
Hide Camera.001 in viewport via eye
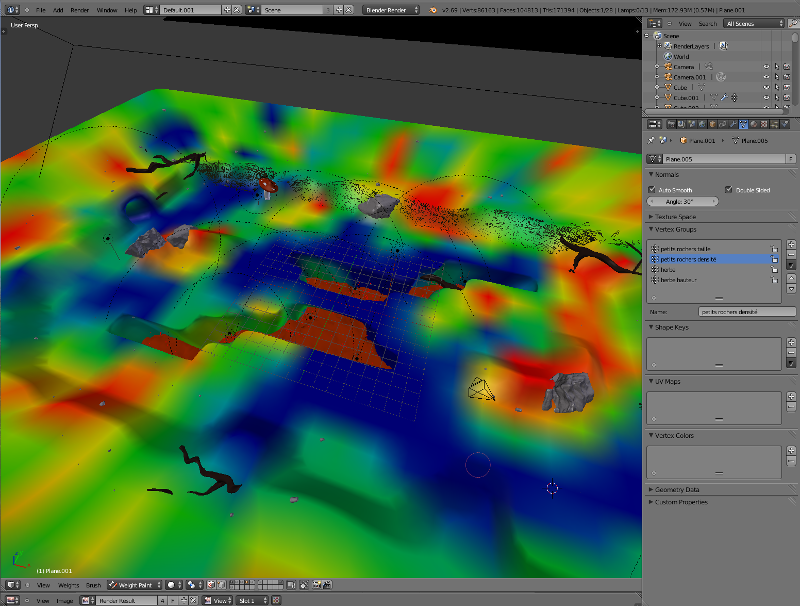coord(766,77)
